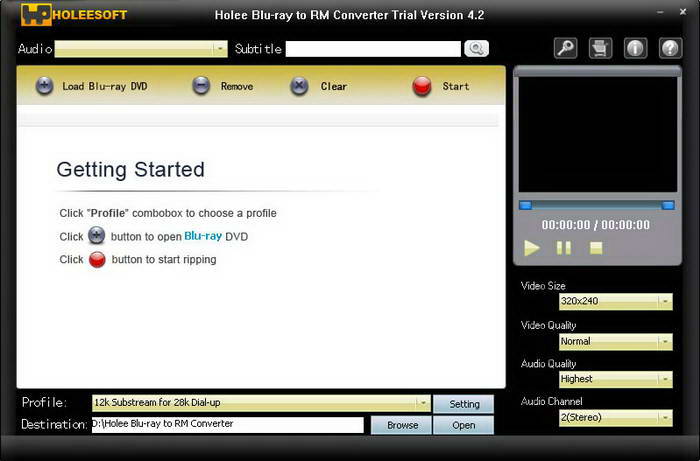Viewport: 700px width, 461px height.
Task: Minimize the converter window
Action: click(661, 12)
